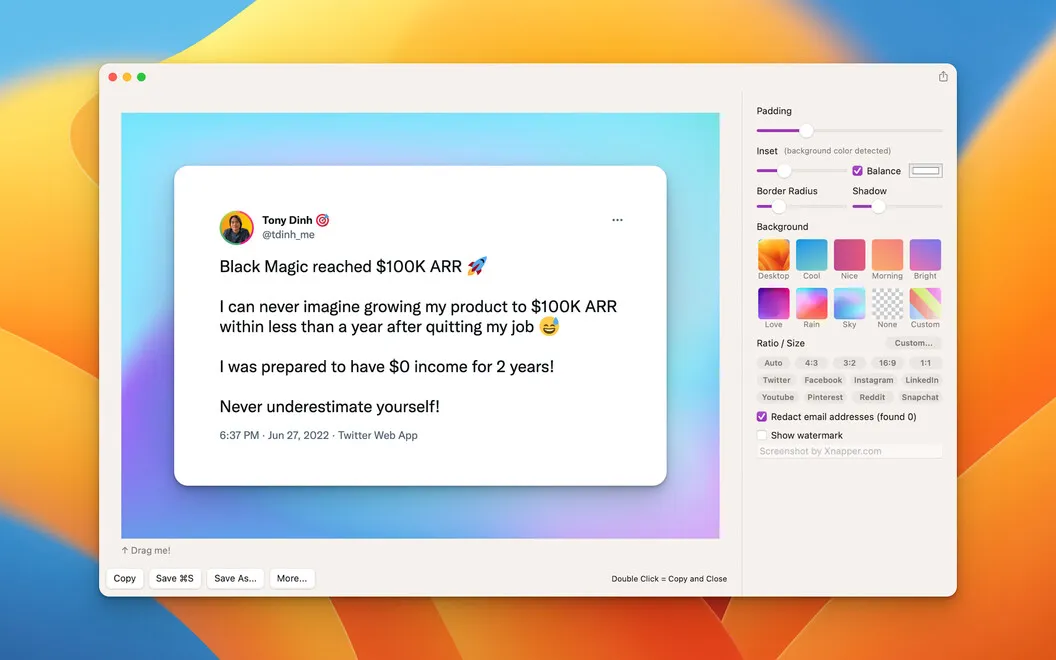Select the 4:3 ratio
The width and height of the screenshot is (1056, 660).
point(812,363)
